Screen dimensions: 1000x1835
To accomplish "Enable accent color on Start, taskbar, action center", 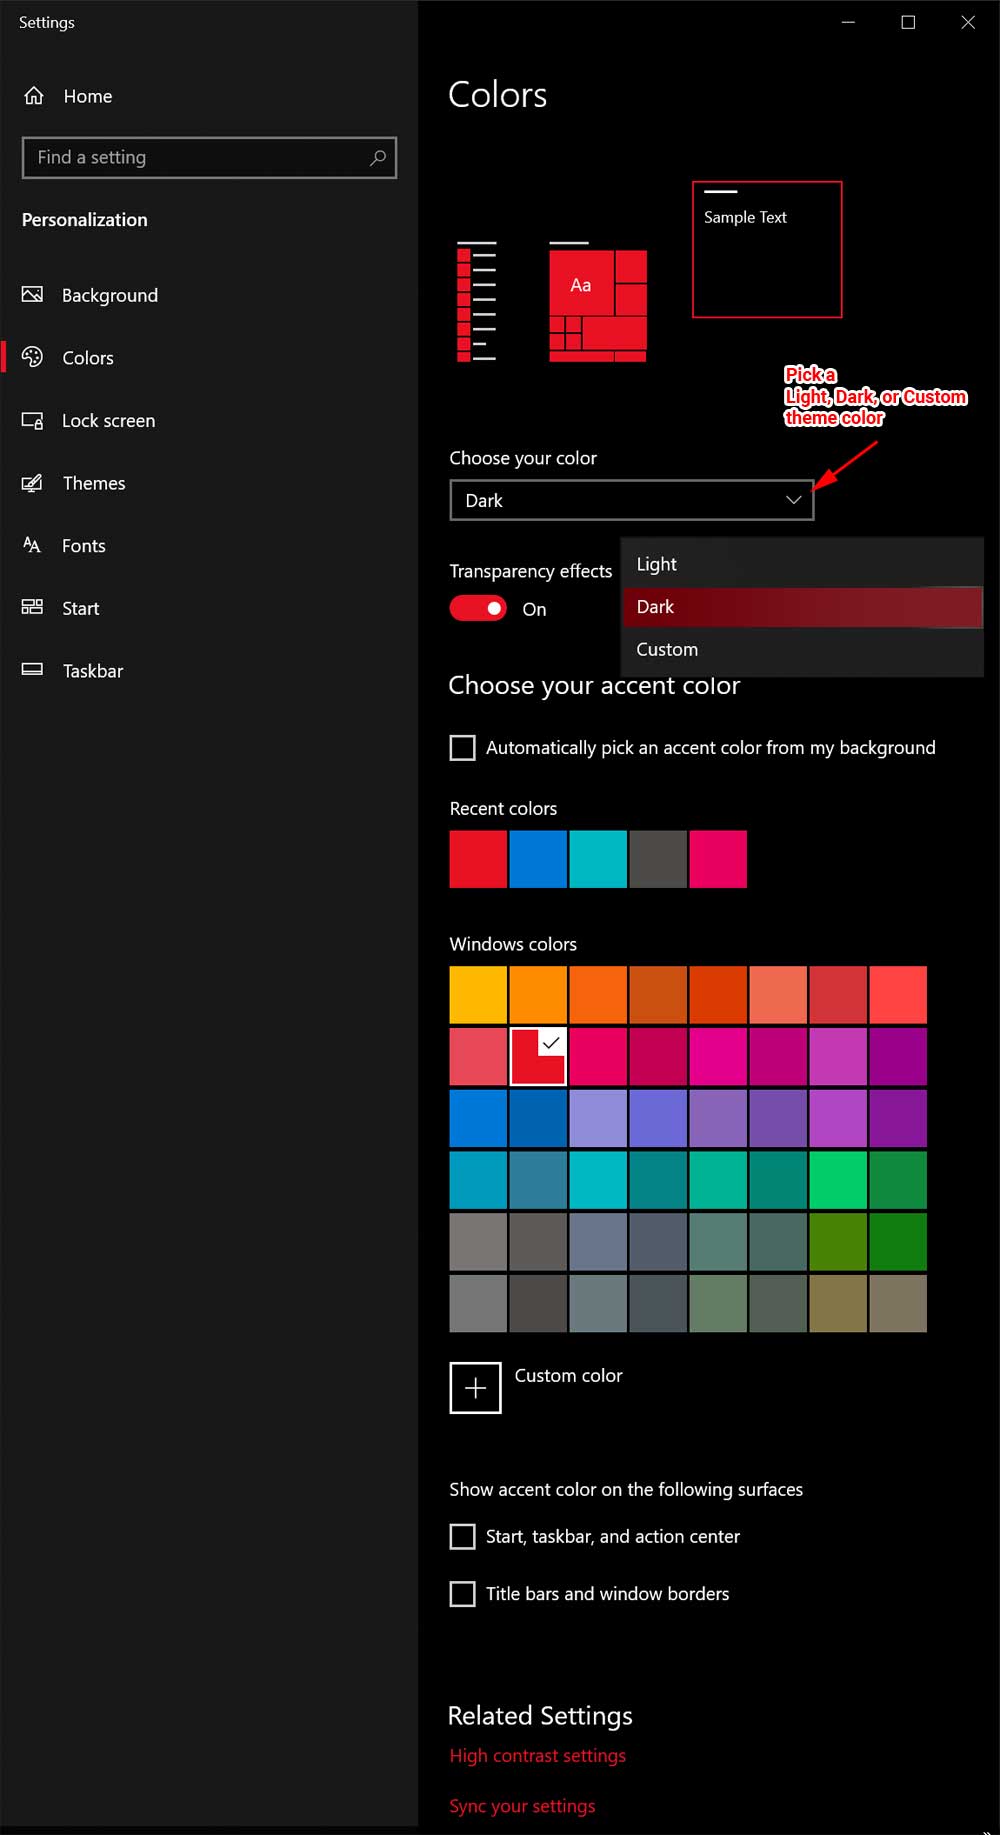I will coord(462,1536).
